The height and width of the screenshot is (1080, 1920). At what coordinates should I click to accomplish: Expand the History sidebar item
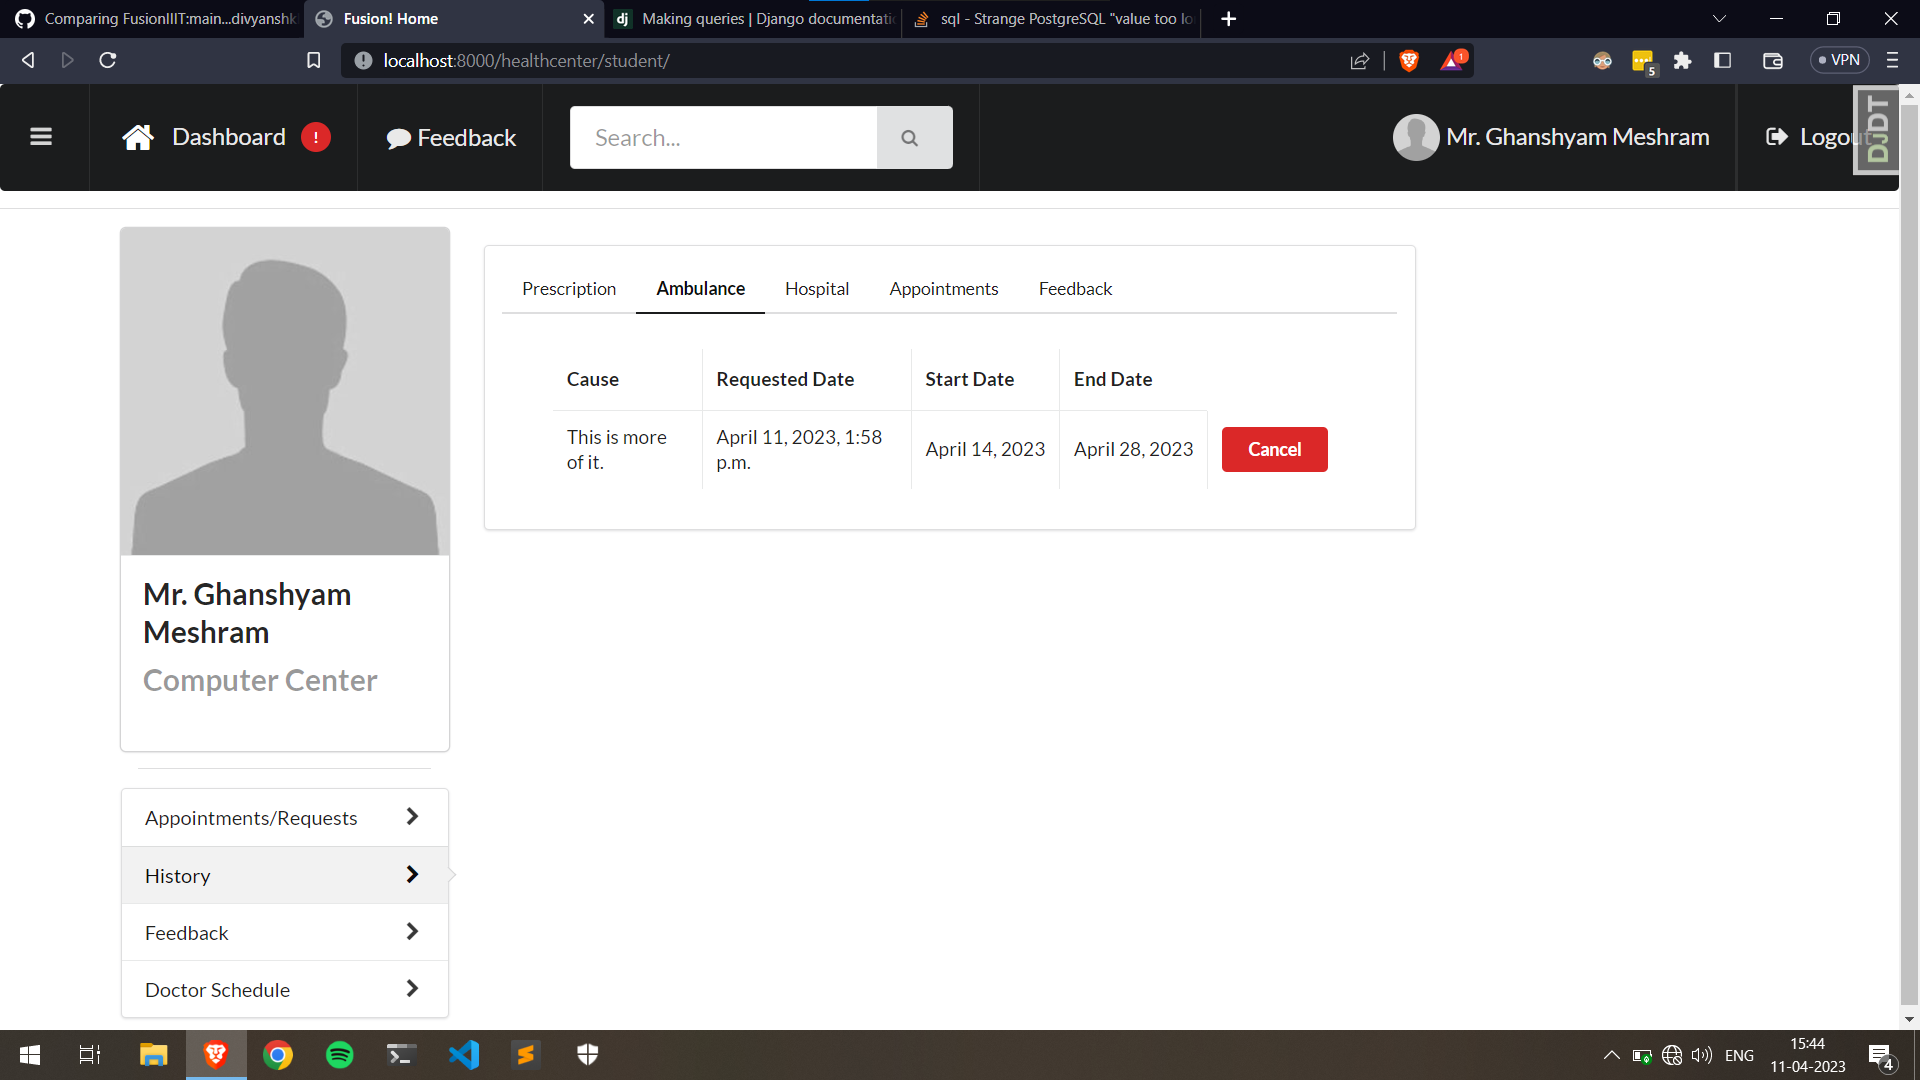tap(284, 876)
